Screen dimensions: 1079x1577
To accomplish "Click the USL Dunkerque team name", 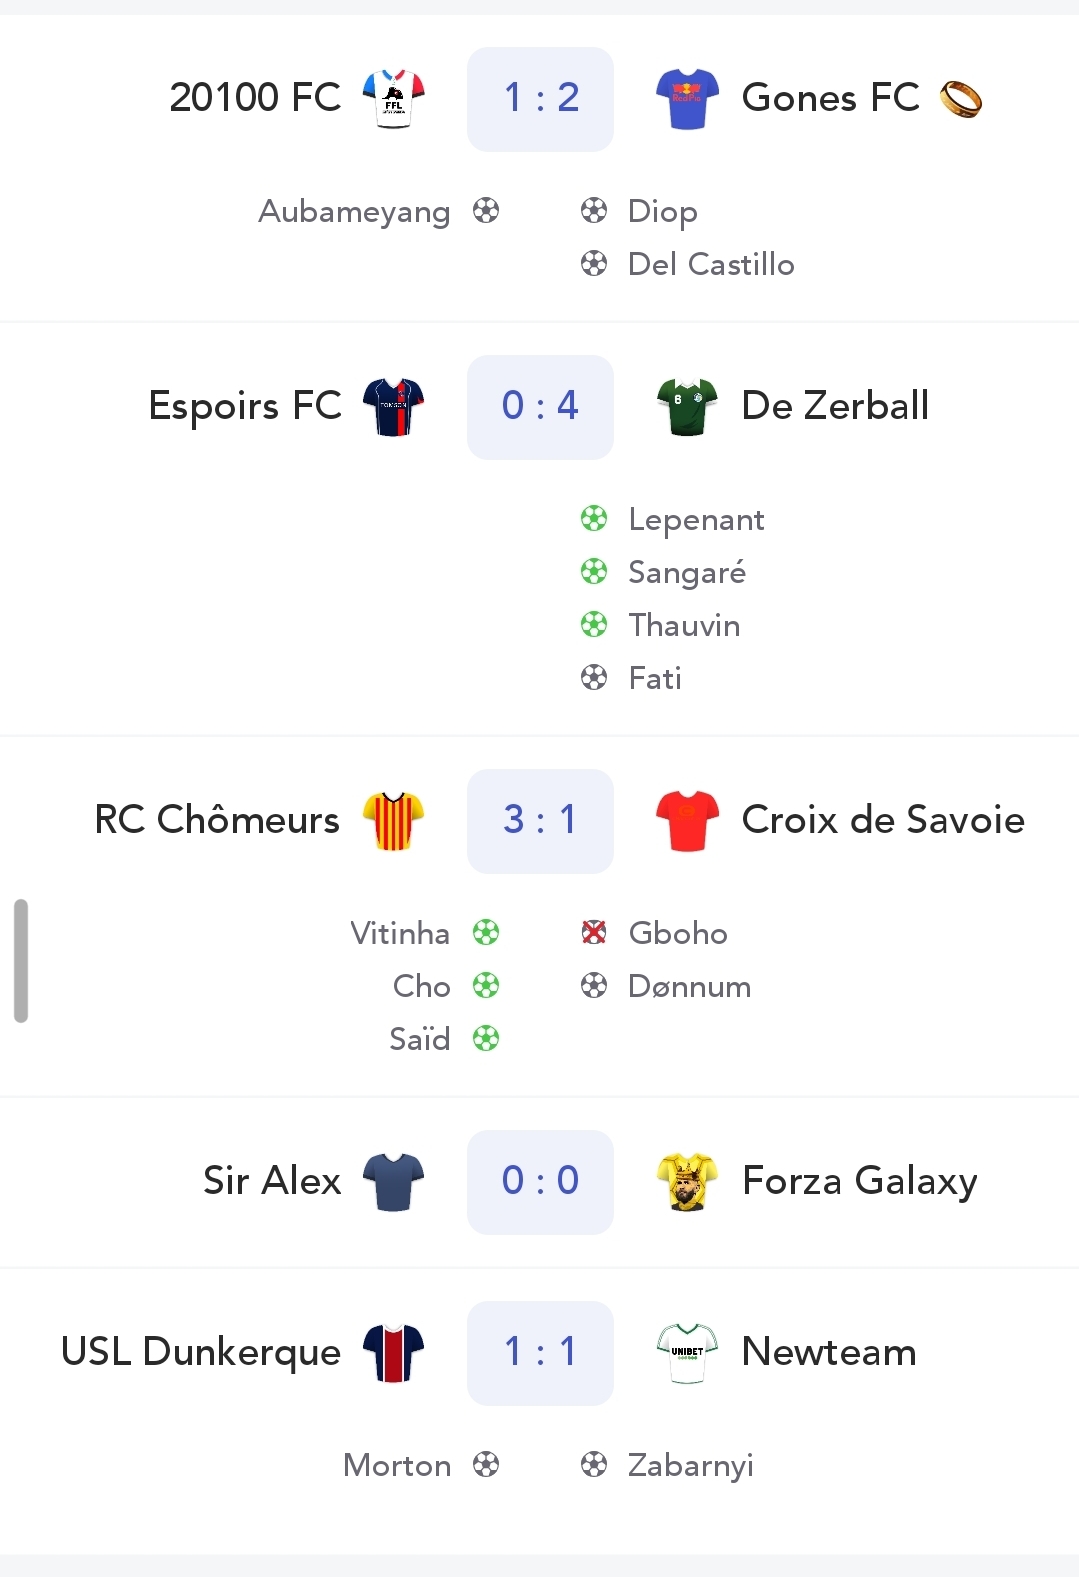I will click(x=201, y=1352).
